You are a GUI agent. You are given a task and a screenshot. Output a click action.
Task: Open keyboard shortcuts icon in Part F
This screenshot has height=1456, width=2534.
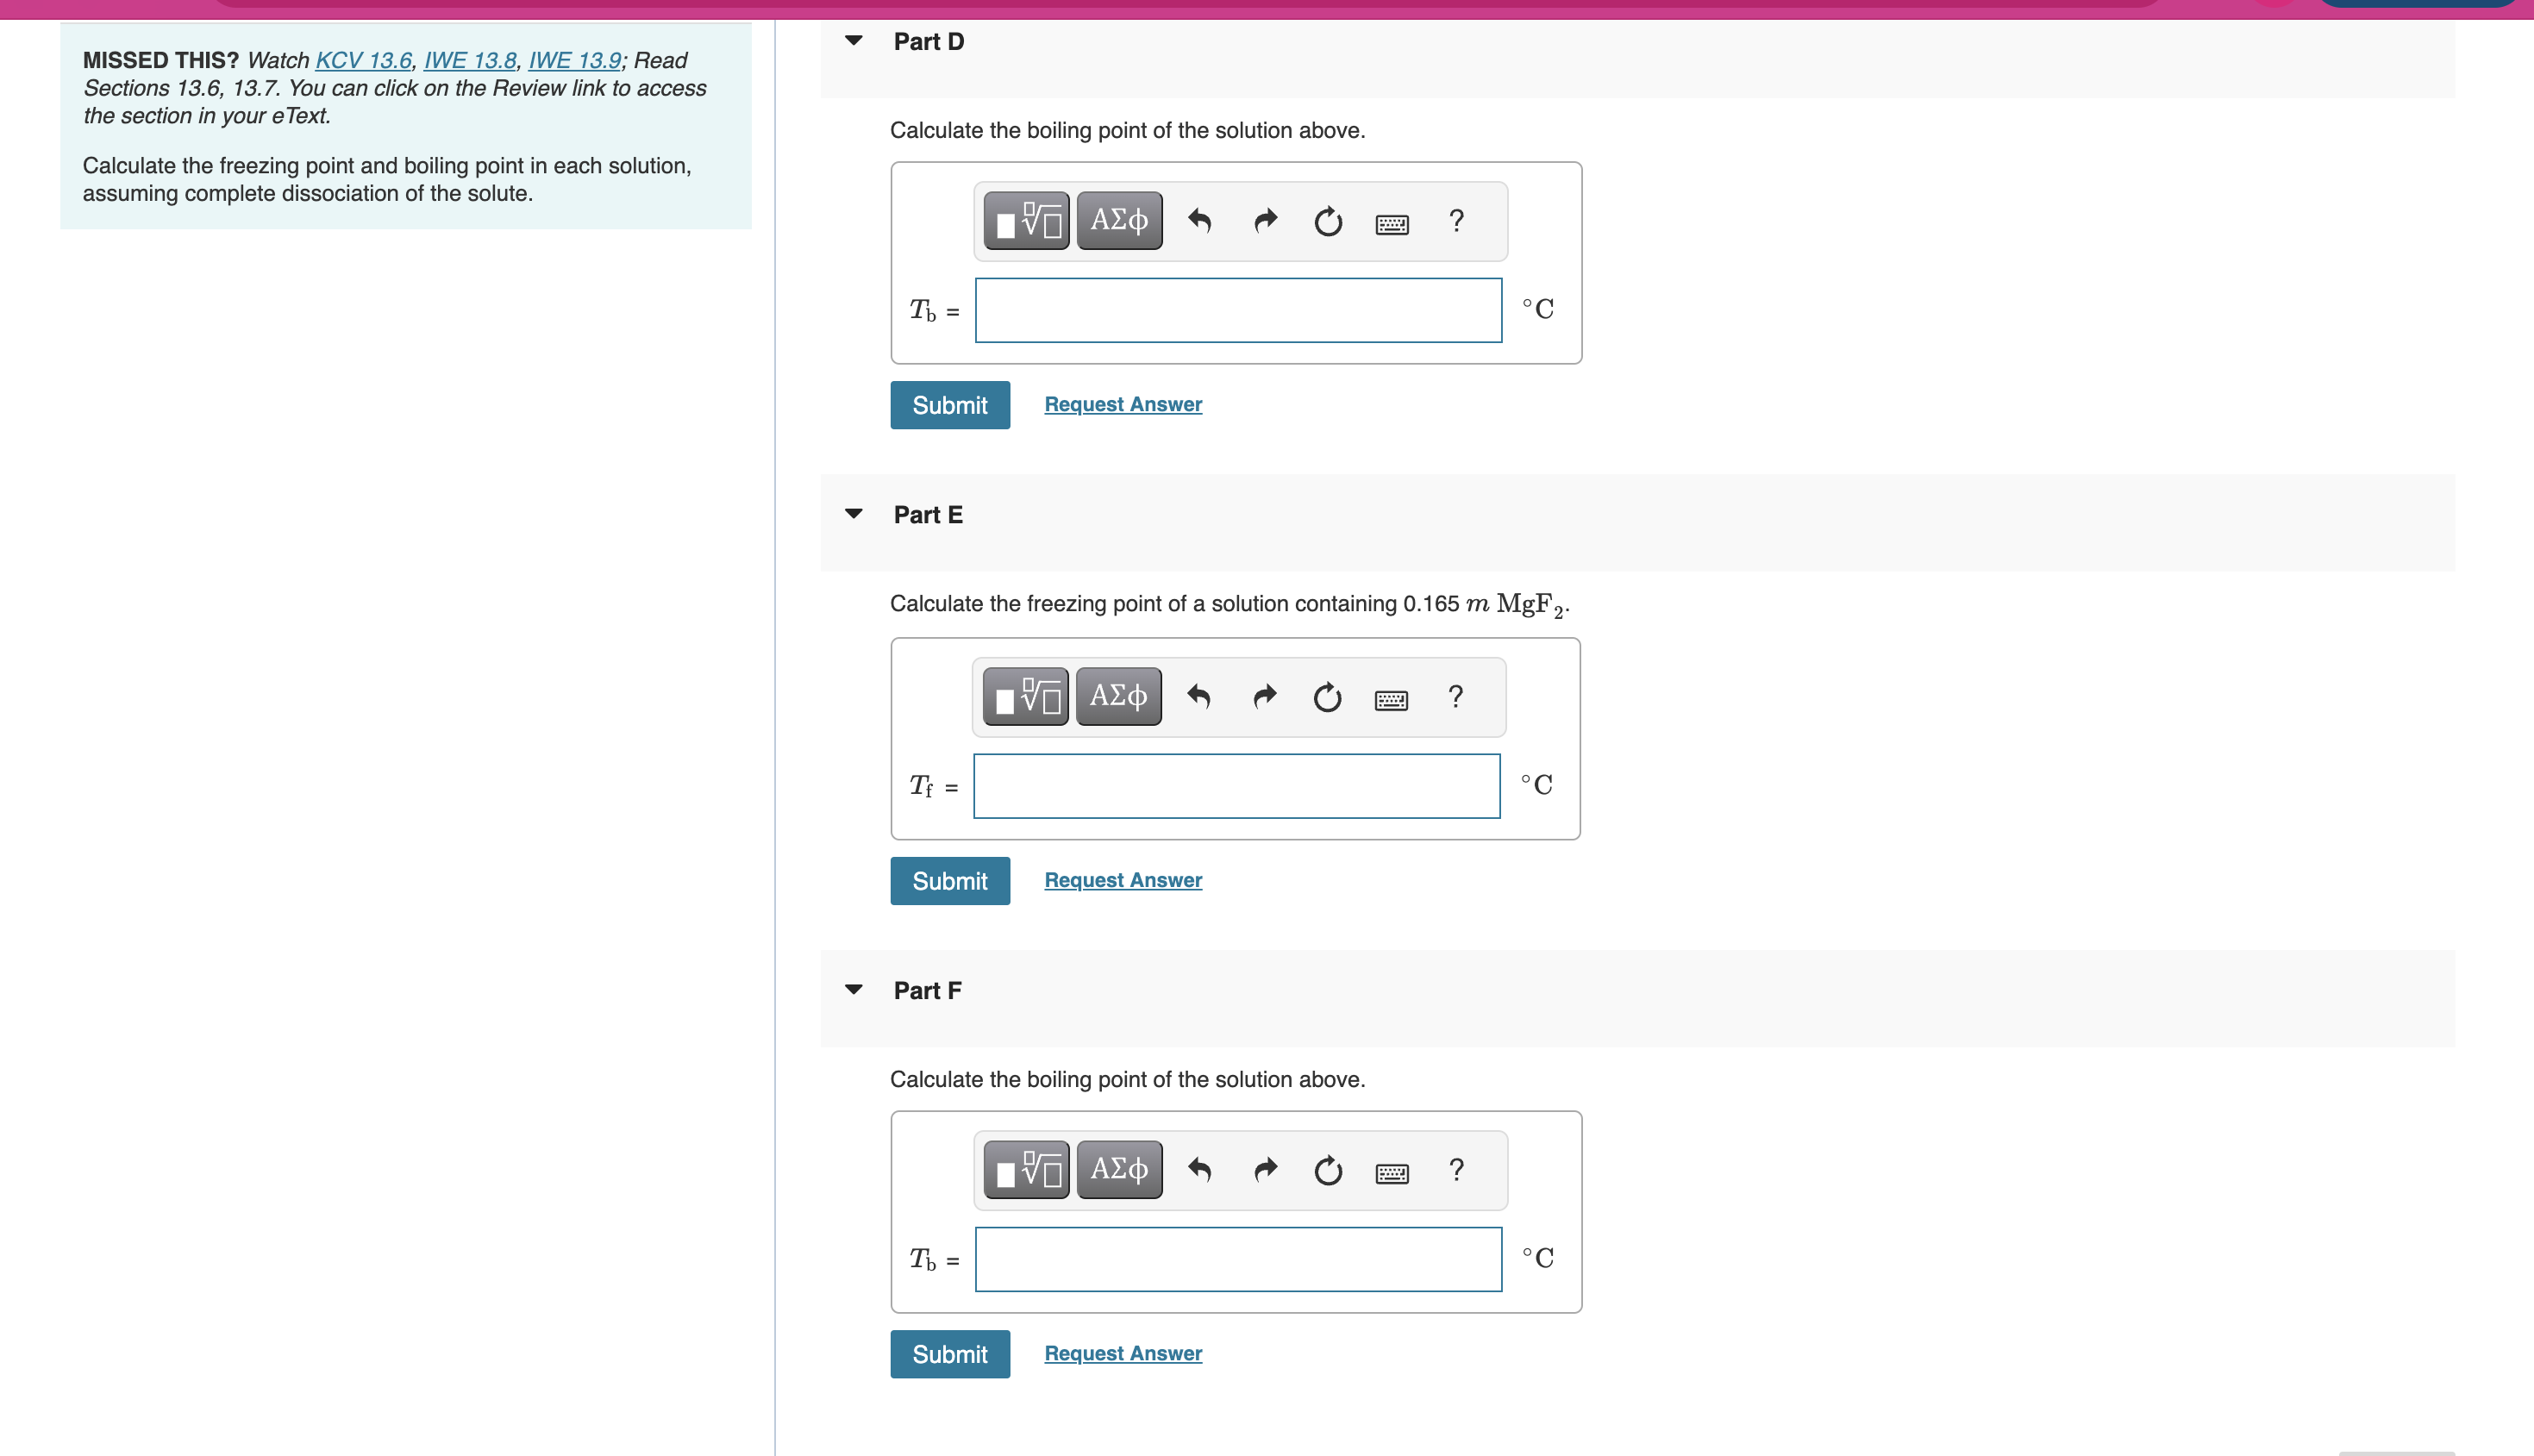pyautogui.click(x=1392, y=1172)
